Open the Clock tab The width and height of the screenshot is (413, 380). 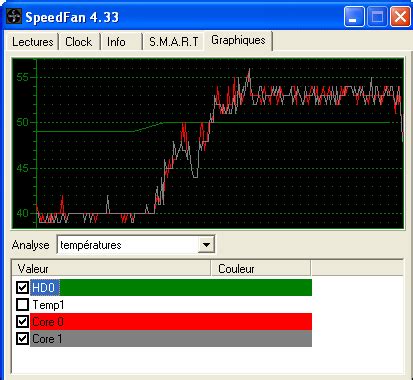pos(79,42)
